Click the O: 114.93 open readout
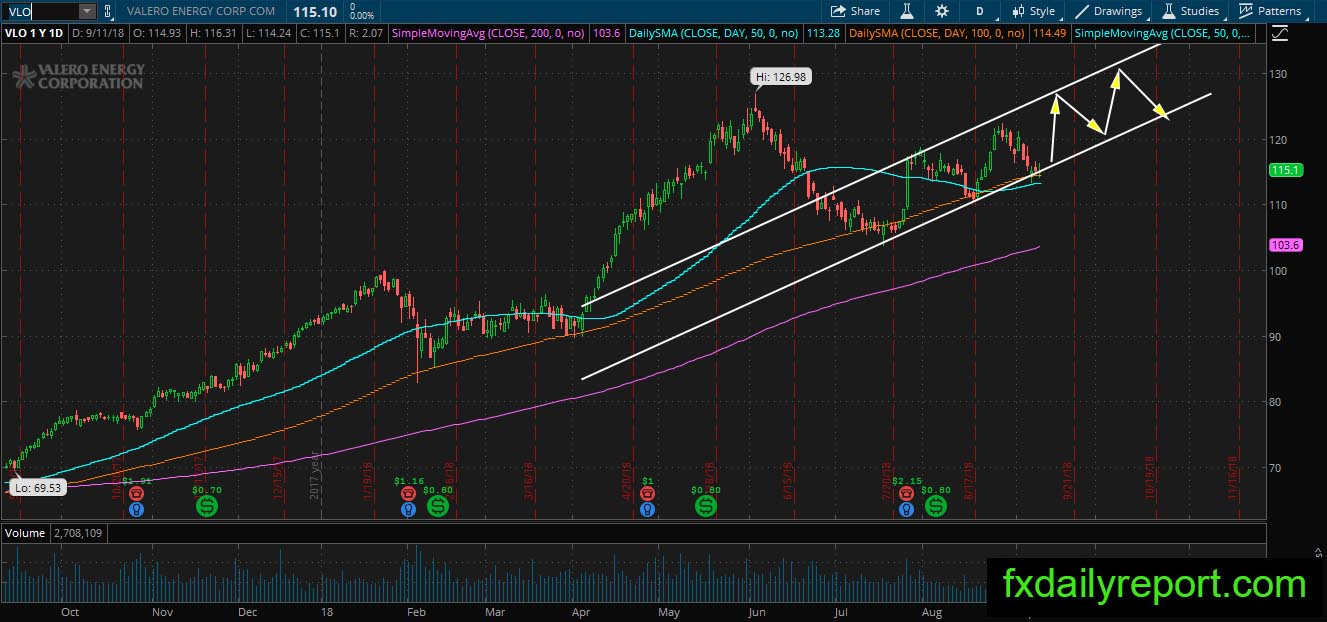The width and height of the screenshot is (1327, 622). pyautogui.click(x=160, y=33)
